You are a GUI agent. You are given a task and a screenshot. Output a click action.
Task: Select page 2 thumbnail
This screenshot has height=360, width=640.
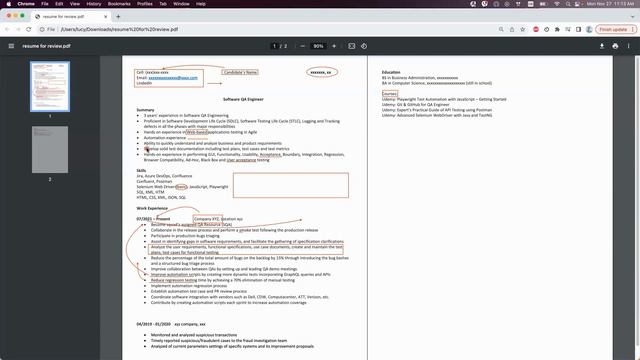coord(50,149)
